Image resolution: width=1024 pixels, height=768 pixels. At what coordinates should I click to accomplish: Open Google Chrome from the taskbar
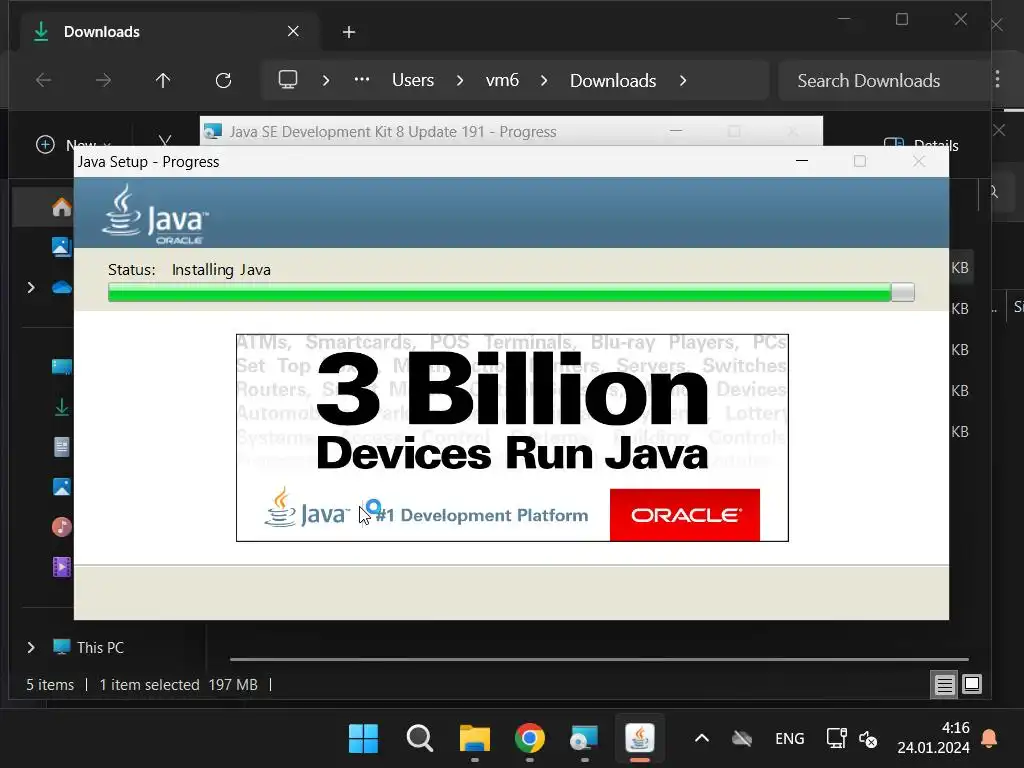click(530, 739)
